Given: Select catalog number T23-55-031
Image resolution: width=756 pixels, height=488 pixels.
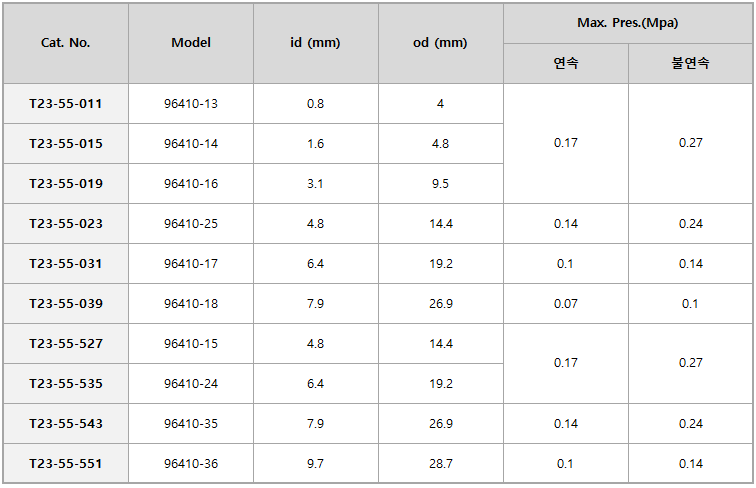Looking at the screenshot, I should (66, 264).
